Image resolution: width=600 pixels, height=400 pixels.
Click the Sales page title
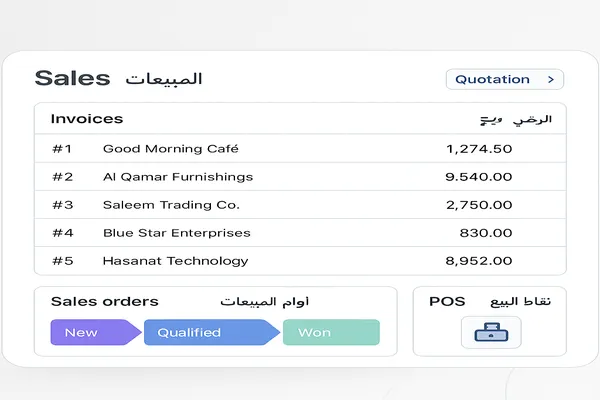[x=72, y=78]
